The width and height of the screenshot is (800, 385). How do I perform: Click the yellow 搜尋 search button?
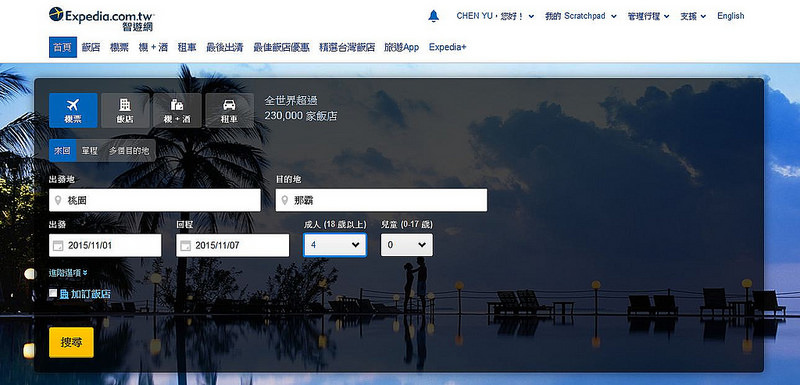71,342
